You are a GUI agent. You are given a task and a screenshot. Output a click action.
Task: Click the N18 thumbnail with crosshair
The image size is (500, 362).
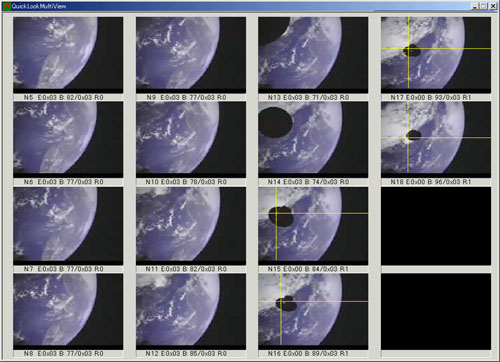point(436,140)
